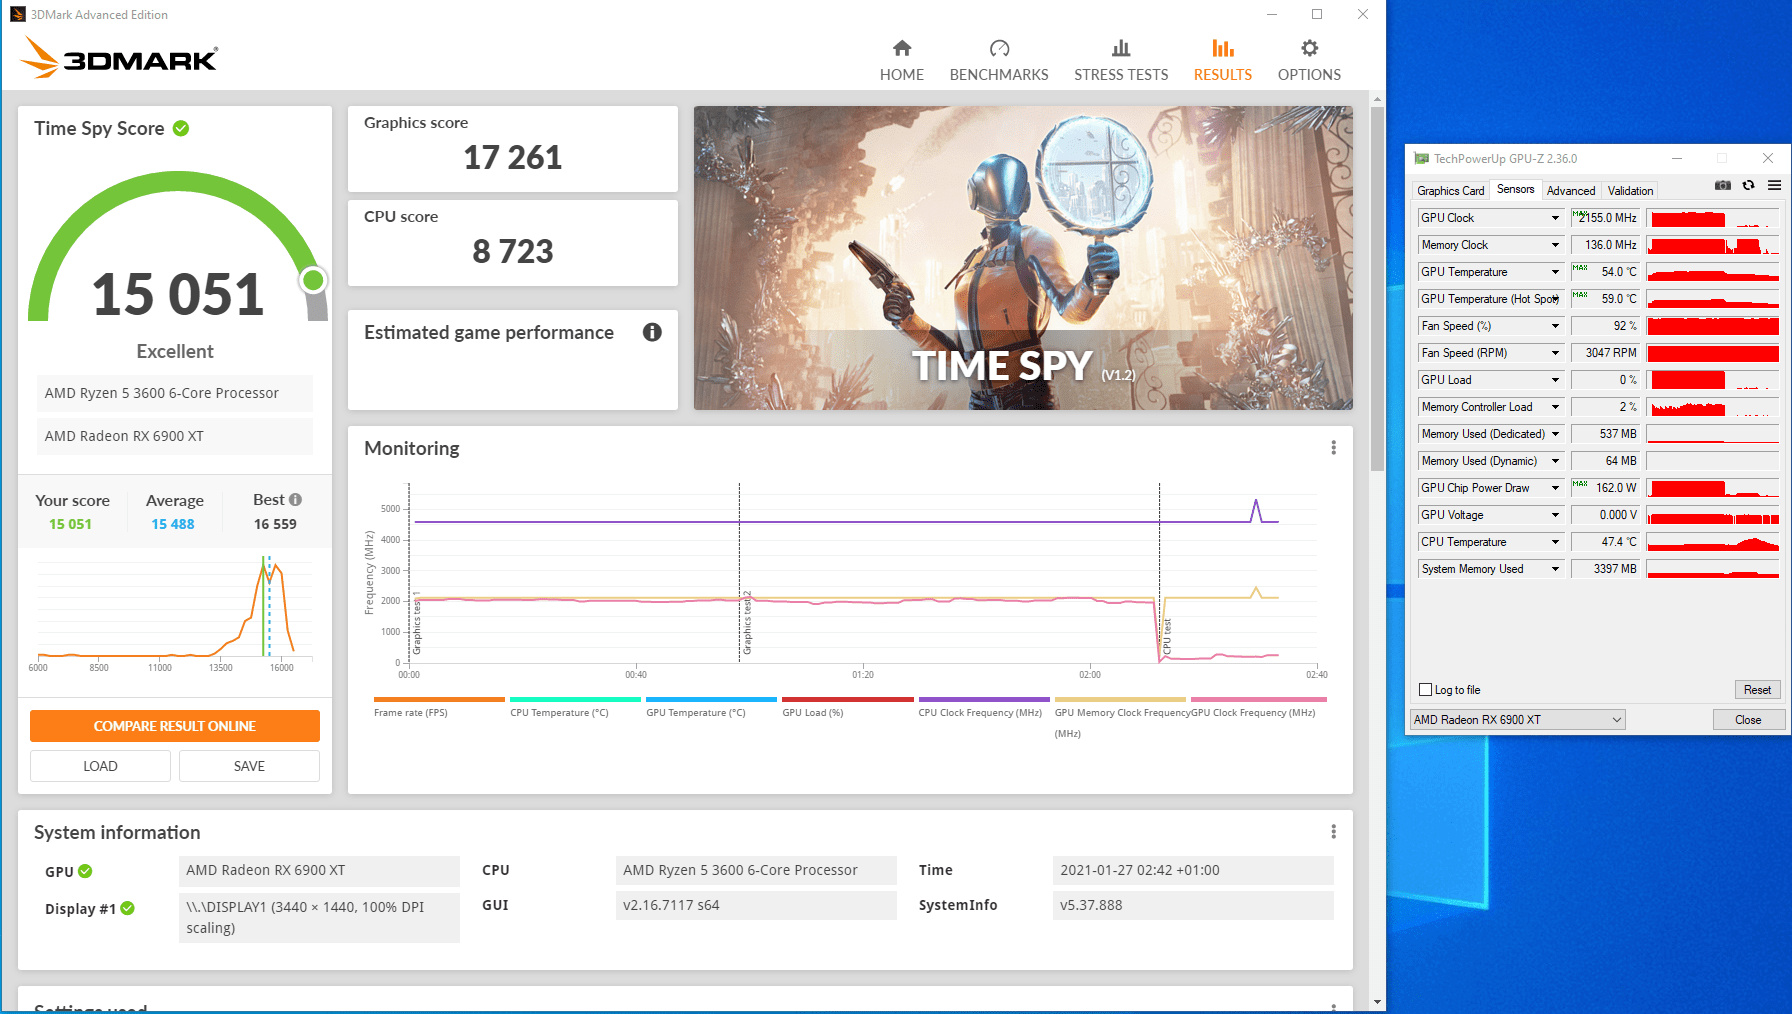Expand the CPU Temperature sensor dropdown
The height and width of the screenshot is (1014, 1792).
1555,542
